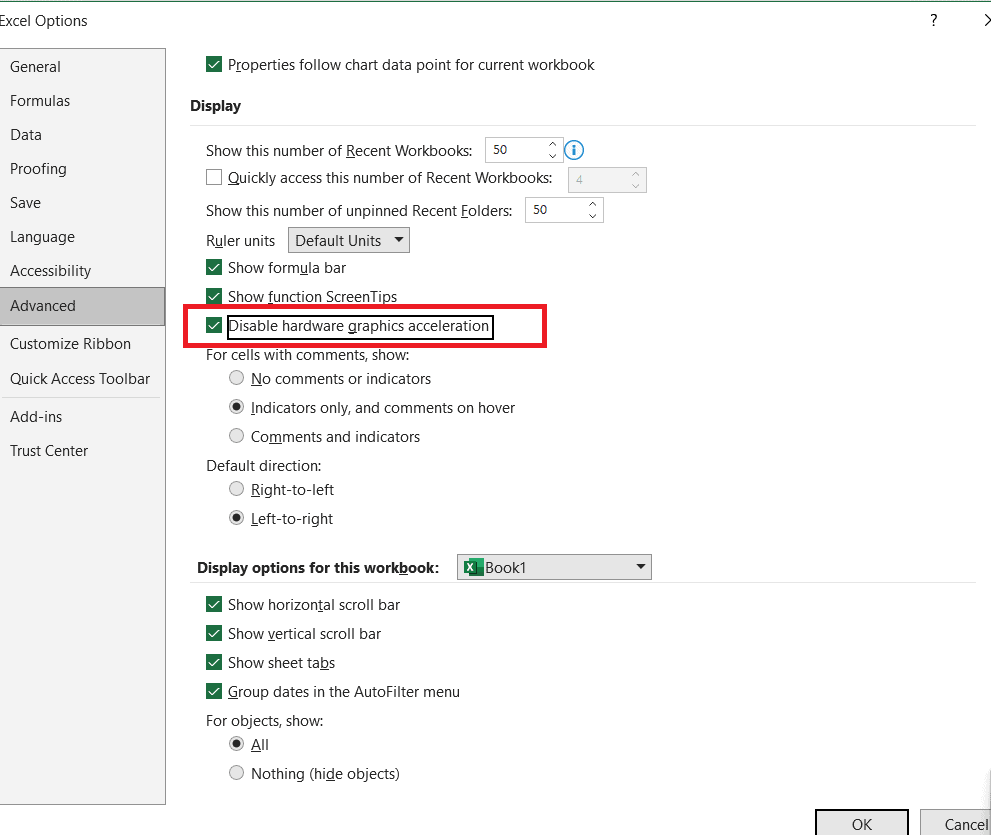Open the Display options workbook dropdown

[640, 567]
